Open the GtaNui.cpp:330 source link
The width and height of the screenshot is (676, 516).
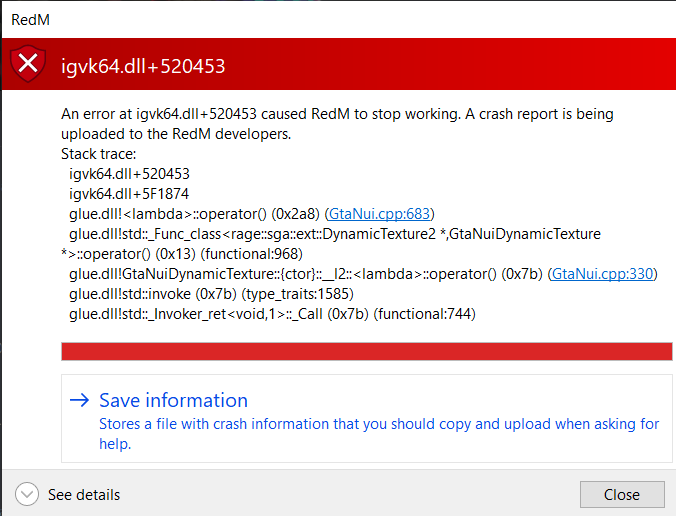coord(604,273)
